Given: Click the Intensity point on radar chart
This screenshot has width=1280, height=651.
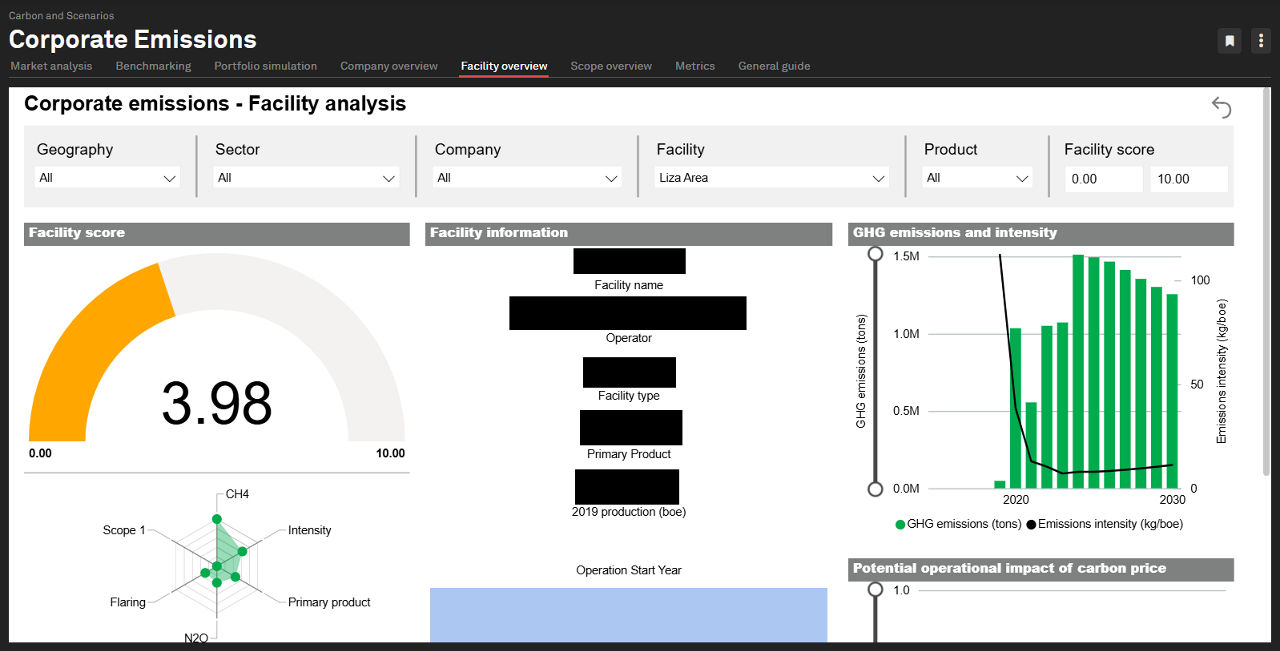Looking at the screenshot, I should [242, 551].
